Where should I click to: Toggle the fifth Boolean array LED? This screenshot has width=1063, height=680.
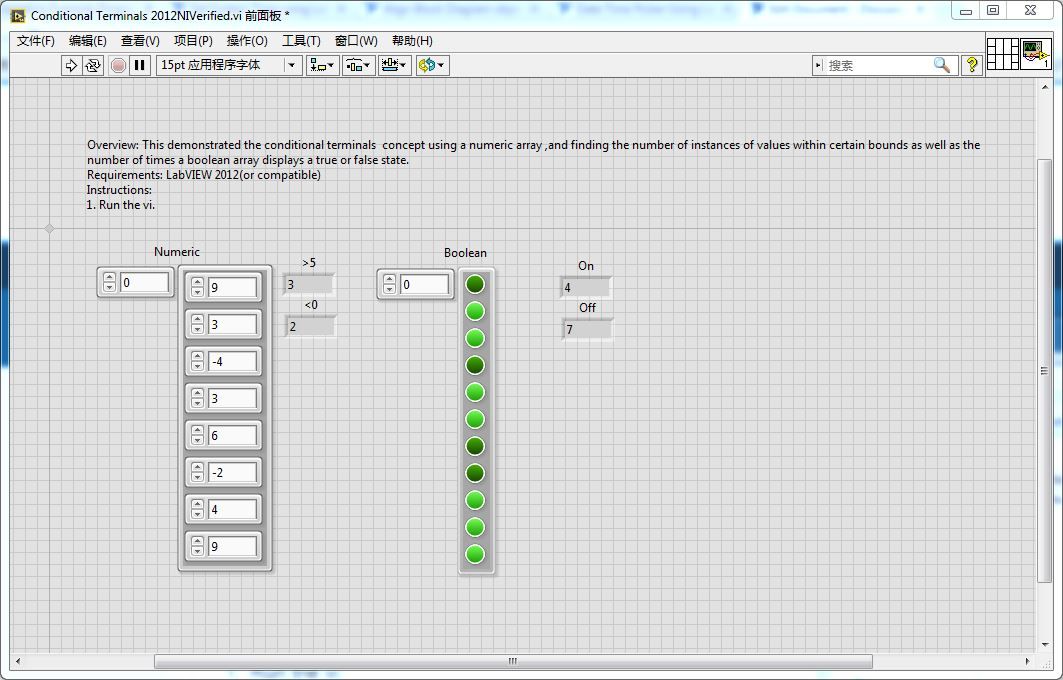pos(475,392)
